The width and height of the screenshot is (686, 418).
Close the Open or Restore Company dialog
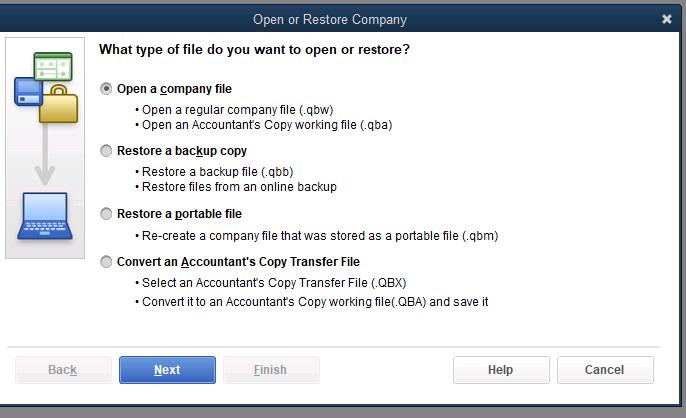coord(667,19)
